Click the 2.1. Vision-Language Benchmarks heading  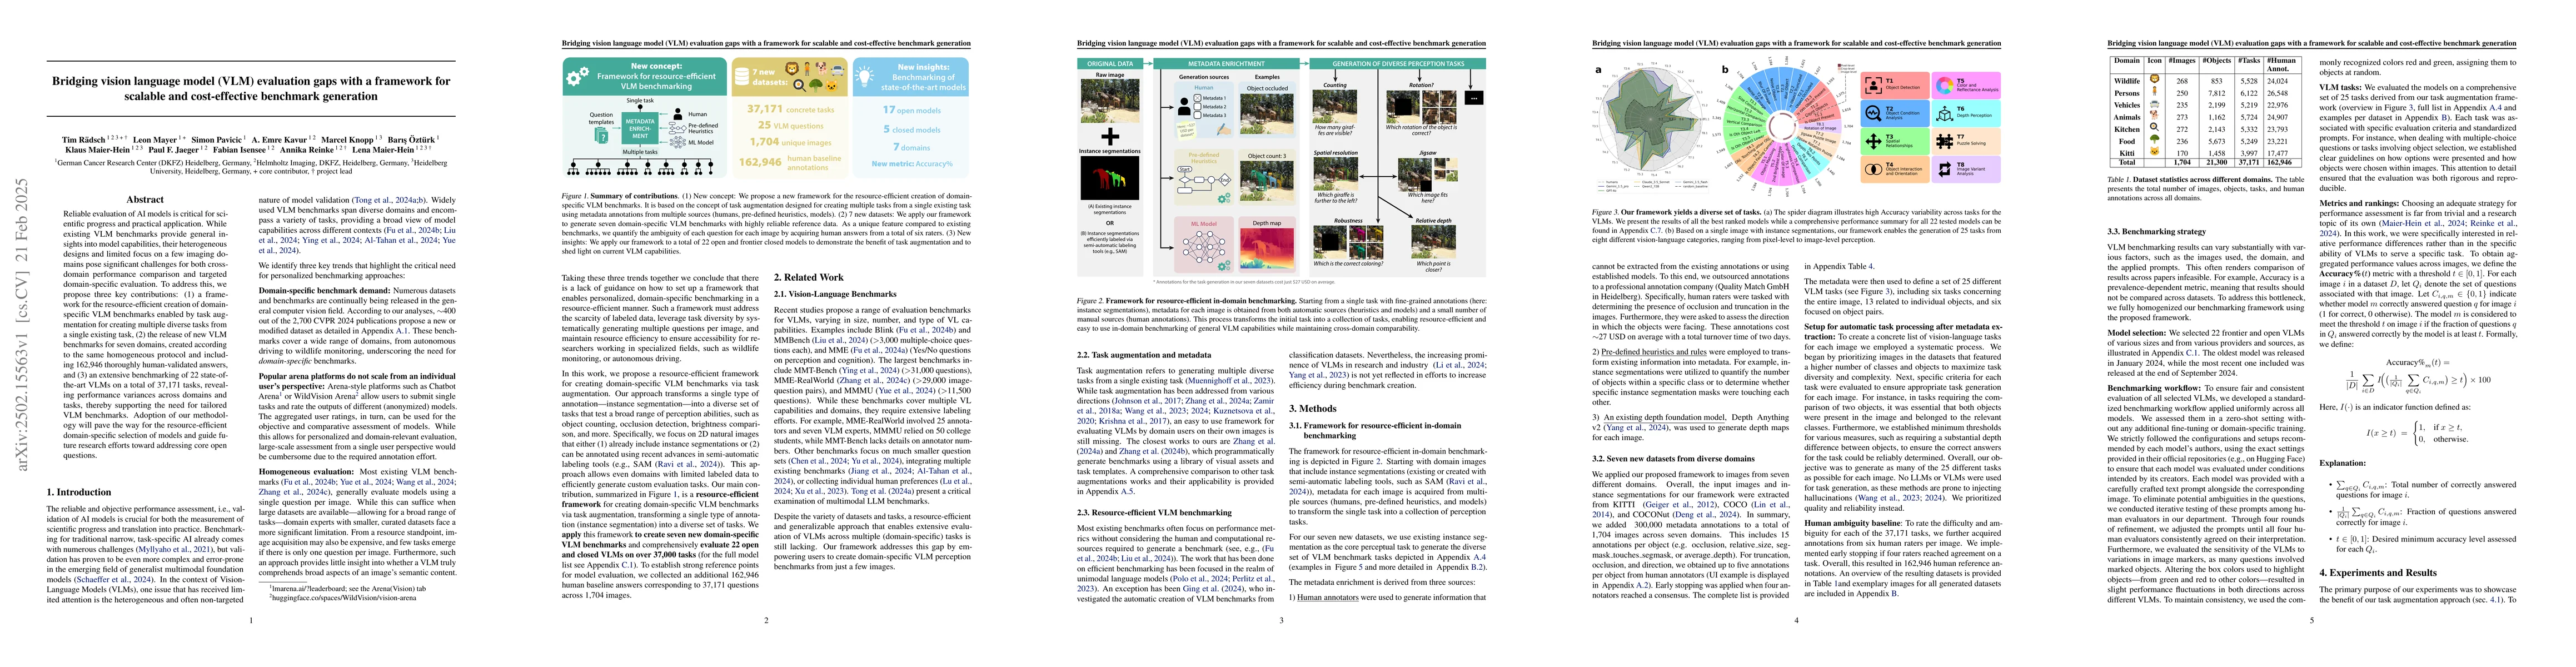(x=835, y=294)
